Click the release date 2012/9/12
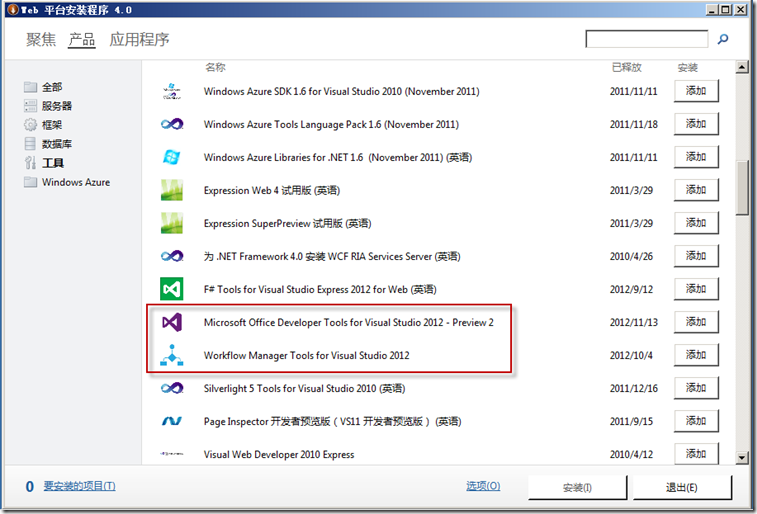Image resolution: width=757 pixels, height=514 pixels. (631, 290)
